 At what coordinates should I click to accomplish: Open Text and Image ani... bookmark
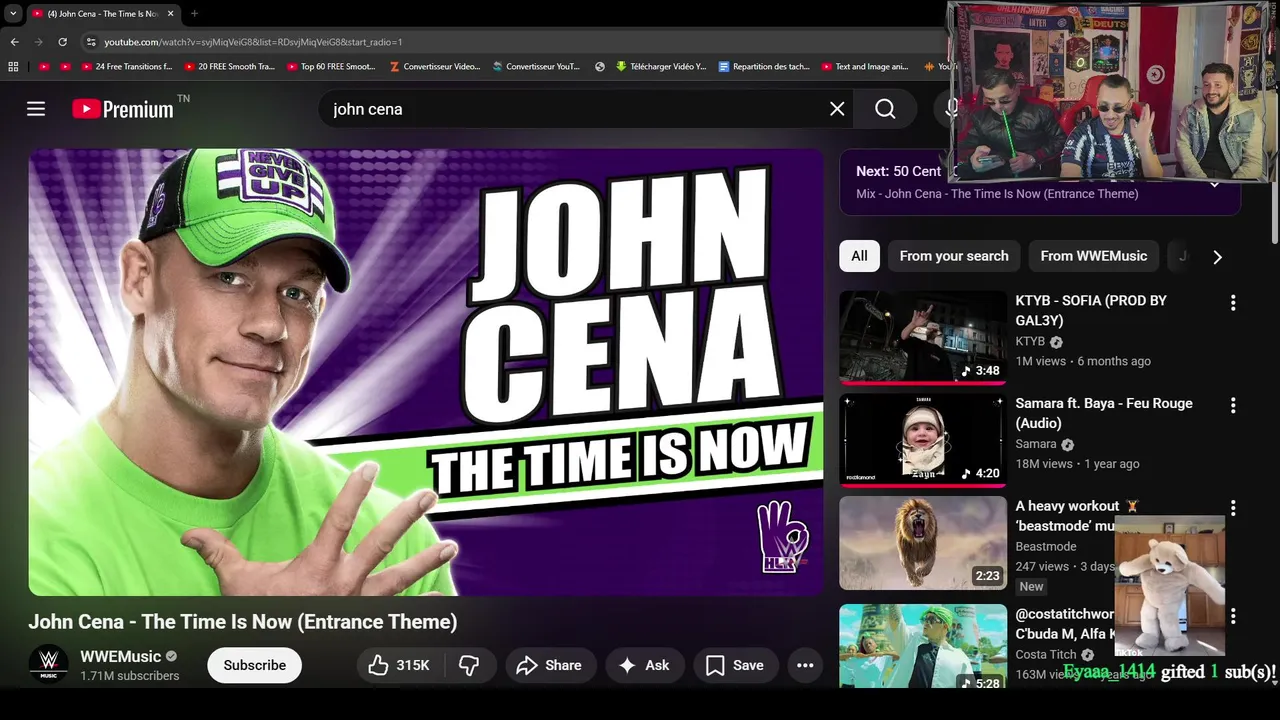click(865, 67)
